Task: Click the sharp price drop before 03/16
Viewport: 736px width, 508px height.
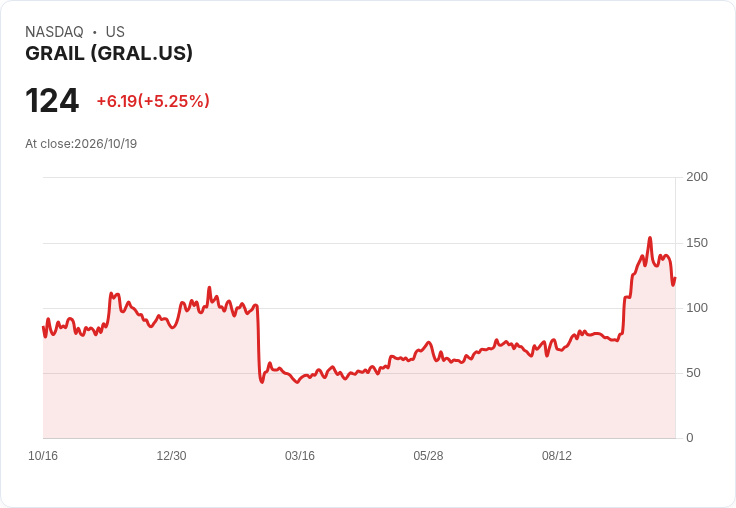Action: pyautogui.click(x=259, y=343)
